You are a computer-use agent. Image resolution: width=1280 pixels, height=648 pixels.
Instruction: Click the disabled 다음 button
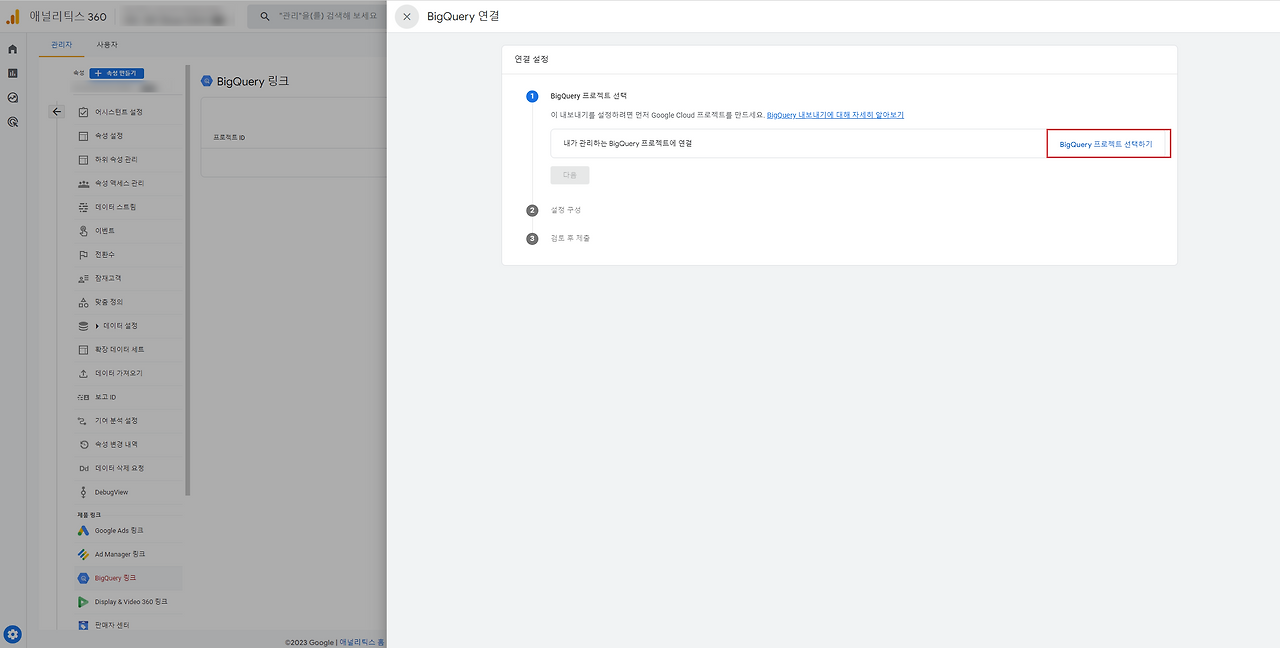pos(570,175)
